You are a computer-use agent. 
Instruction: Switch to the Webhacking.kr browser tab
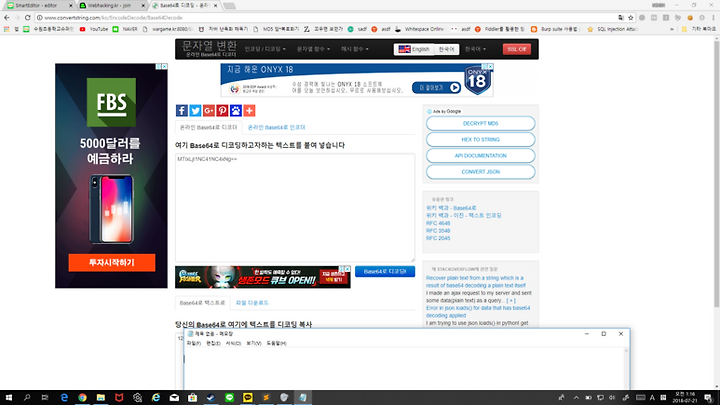tap(110, 6)
